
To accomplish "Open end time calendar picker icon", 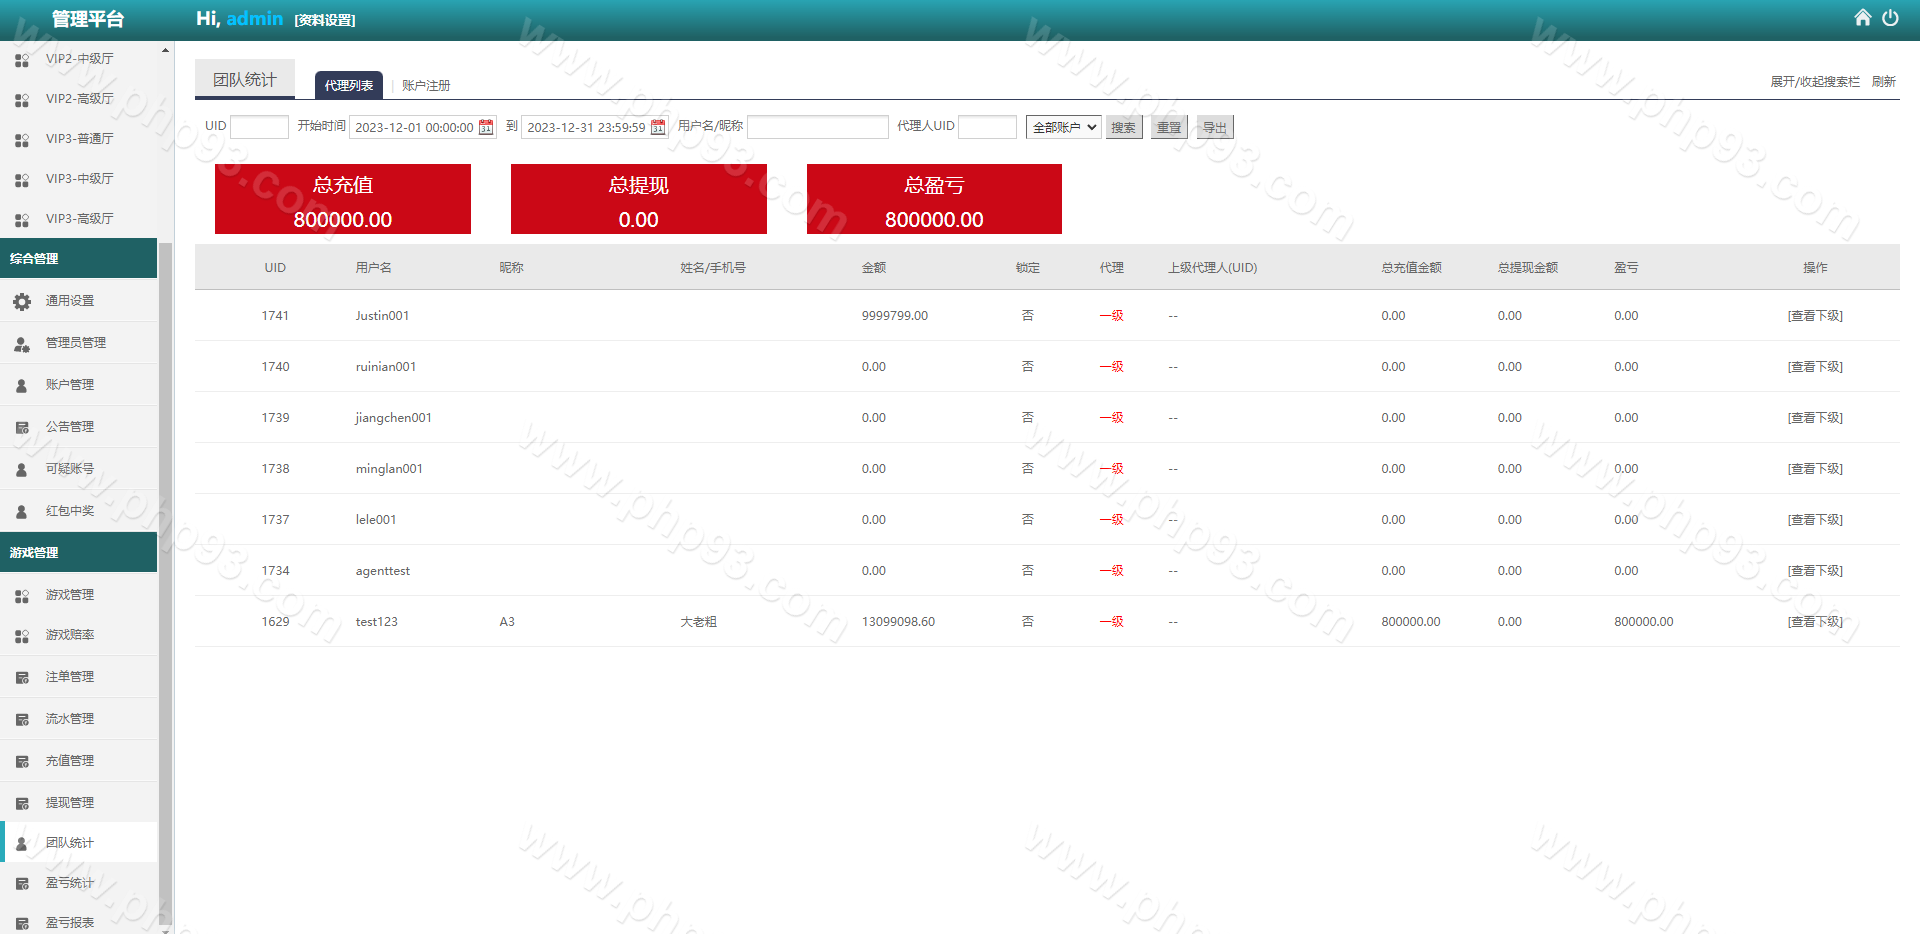I will pos(658,127).
